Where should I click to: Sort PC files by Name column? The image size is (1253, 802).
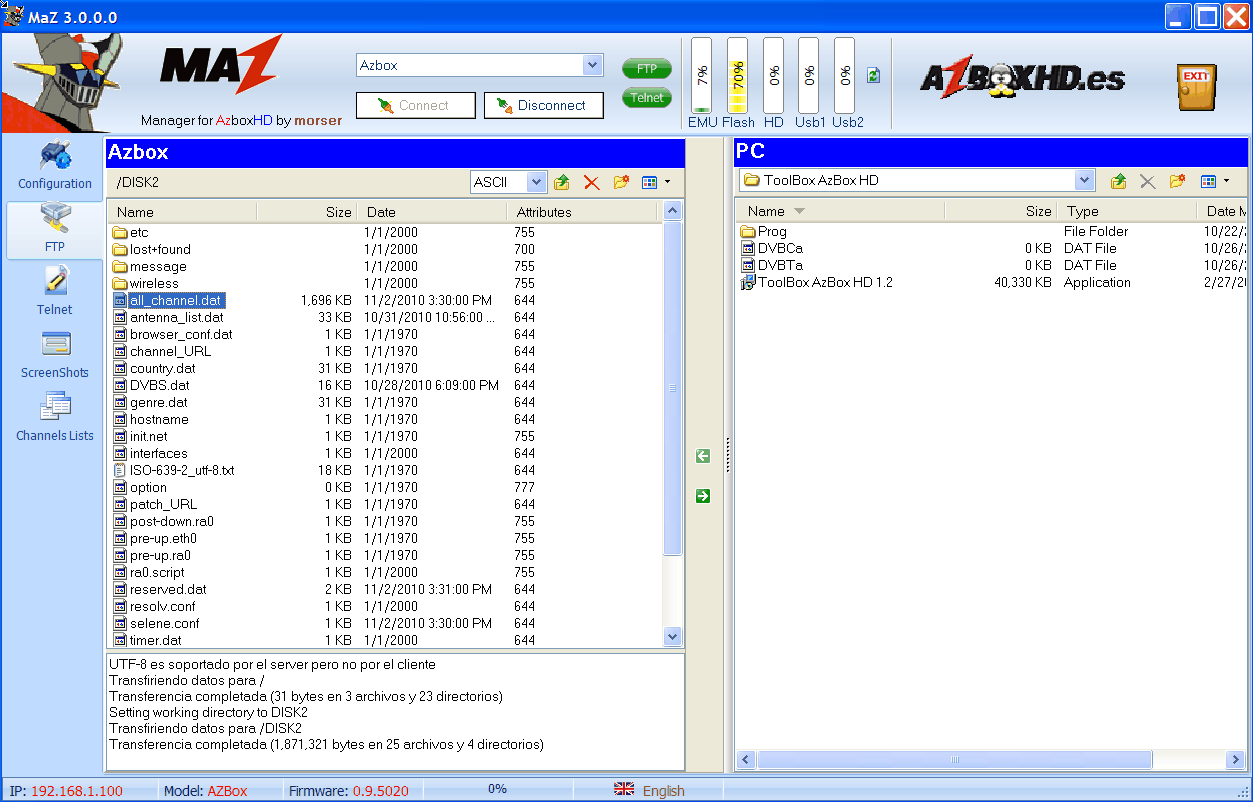tap(841, 211)
